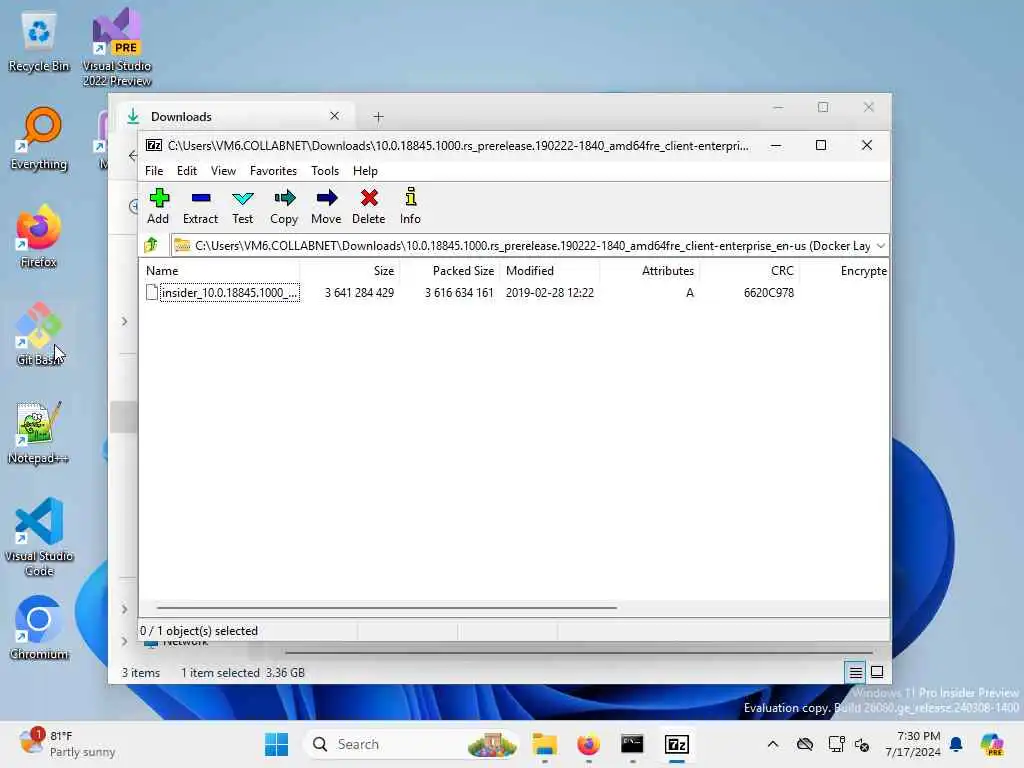Open Firefox from the taskbar
This screenshot has height=768, width=1024.
588,744
